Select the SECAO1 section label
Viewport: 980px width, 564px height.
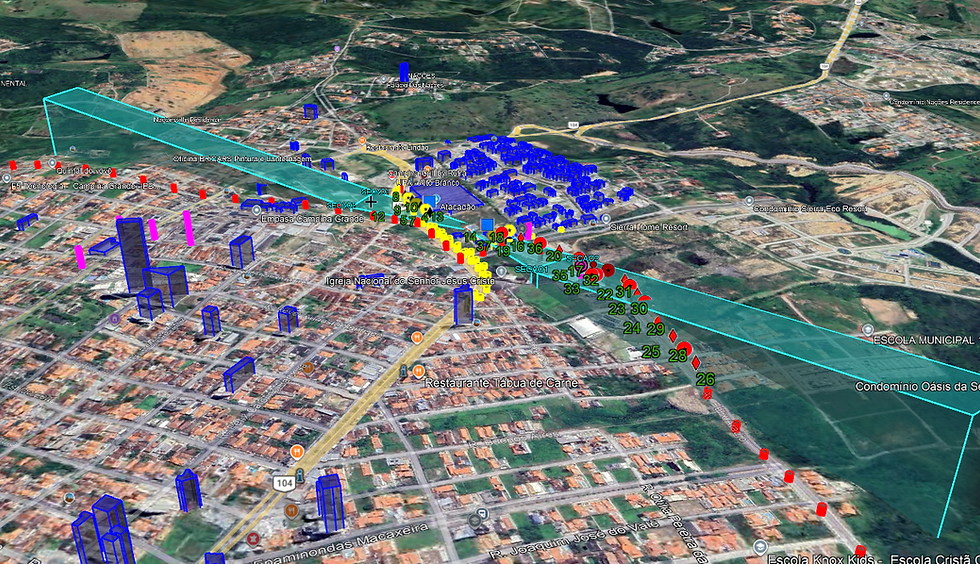pos(531,269)
